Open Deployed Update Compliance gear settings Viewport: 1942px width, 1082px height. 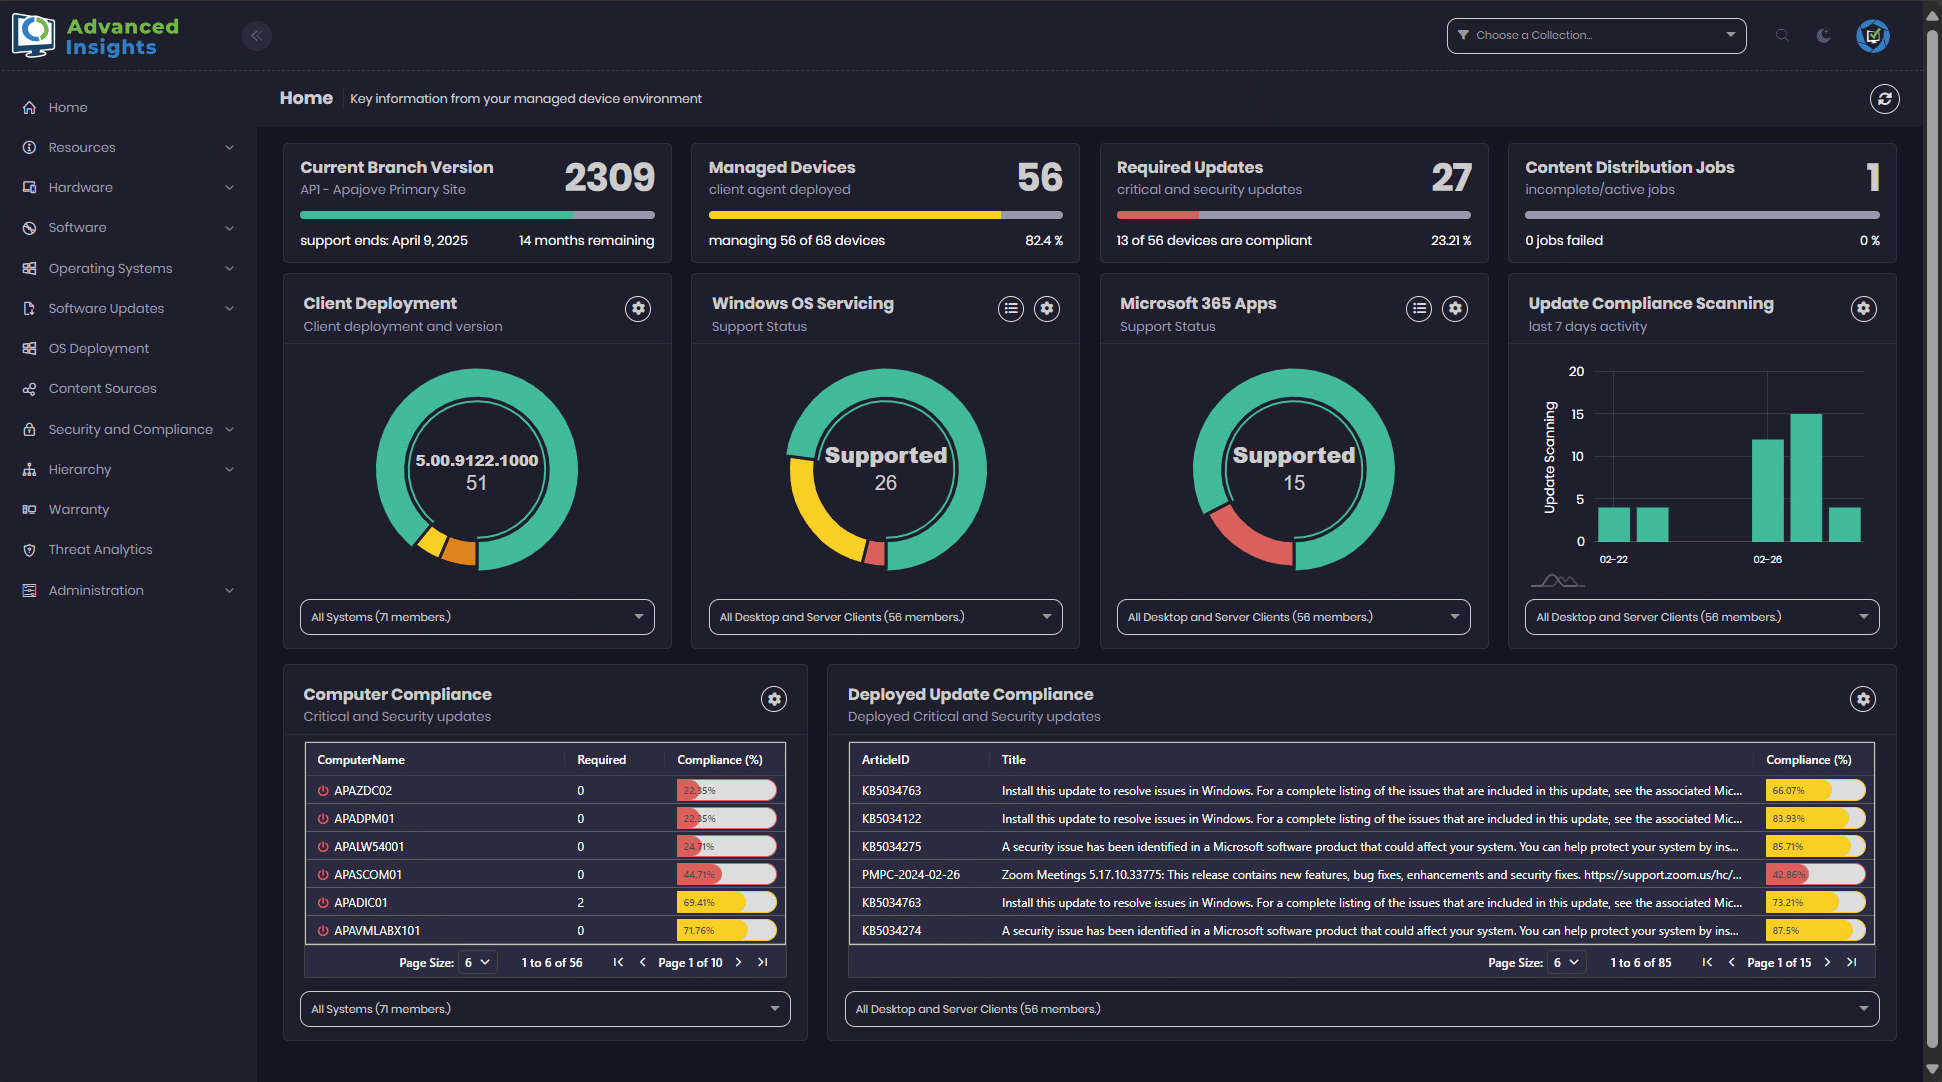click(1862, 699)
